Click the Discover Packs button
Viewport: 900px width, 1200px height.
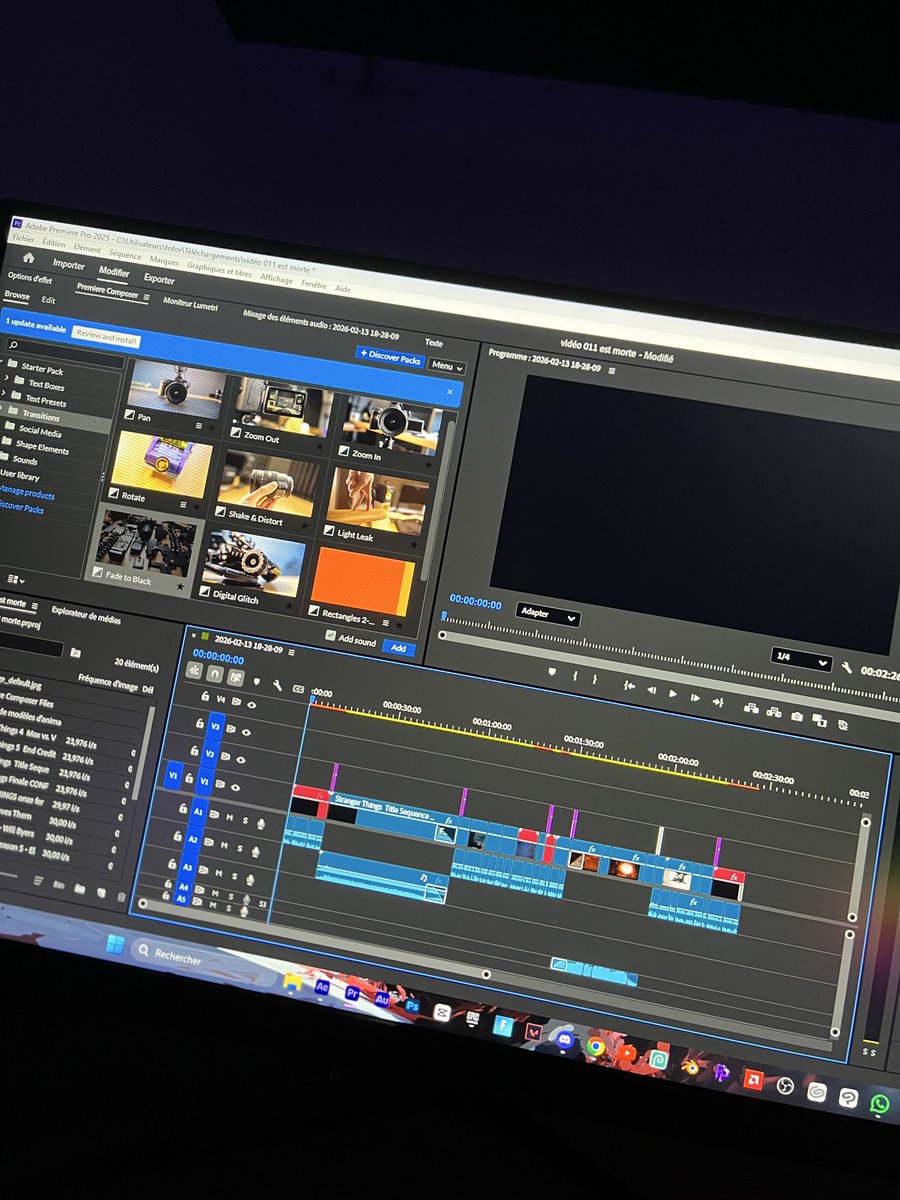[x=390, y=358]
